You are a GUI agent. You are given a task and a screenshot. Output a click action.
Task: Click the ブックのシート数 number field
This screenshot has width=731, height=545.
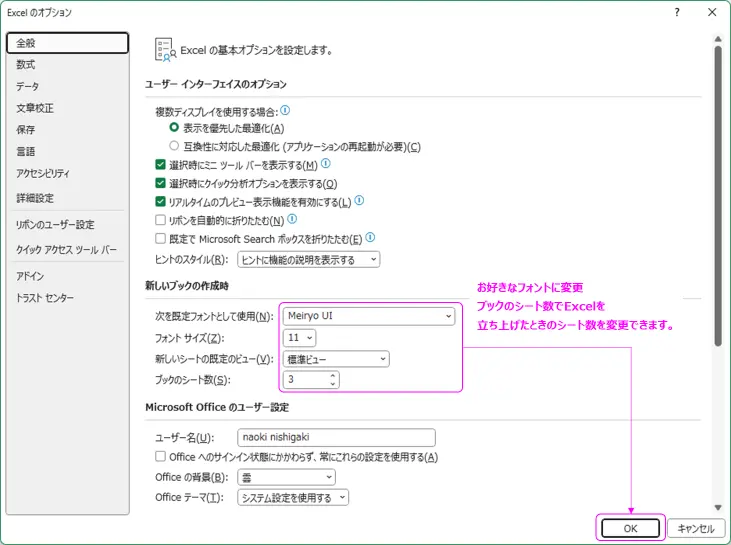pos(311,379)
